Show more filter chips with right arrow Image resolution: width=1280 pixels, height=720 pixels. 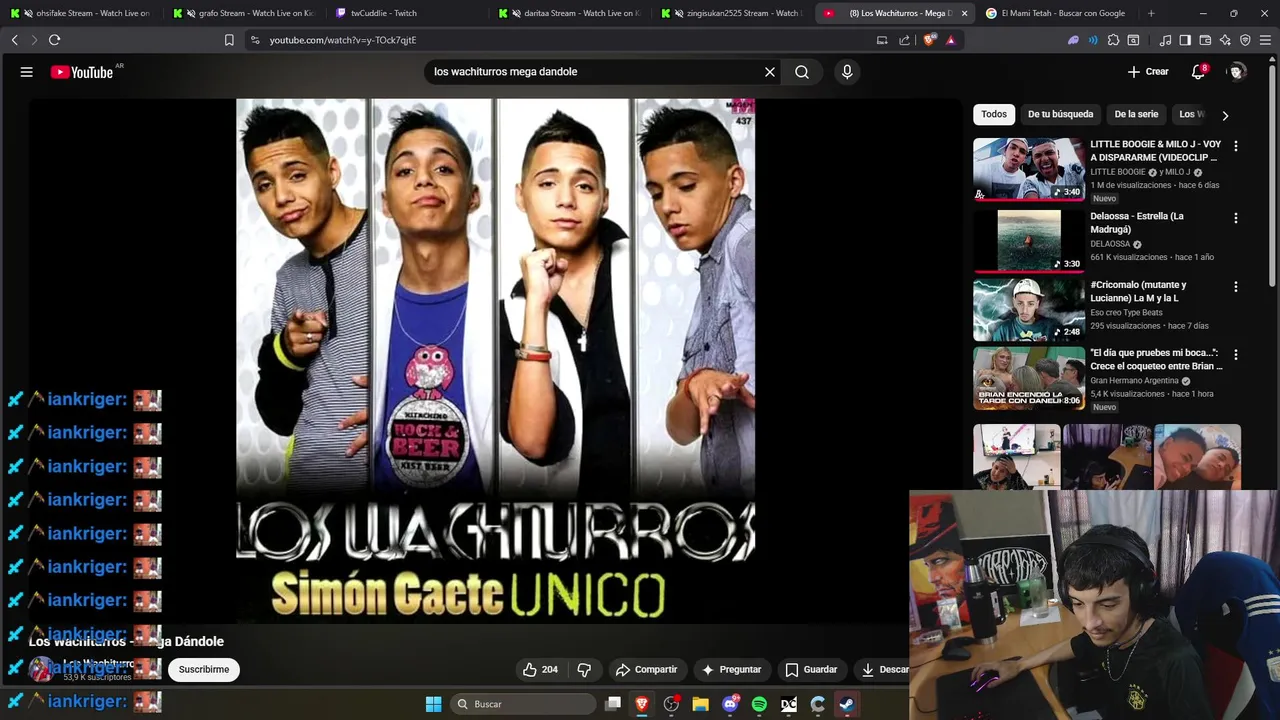(x=1225, y=115)
